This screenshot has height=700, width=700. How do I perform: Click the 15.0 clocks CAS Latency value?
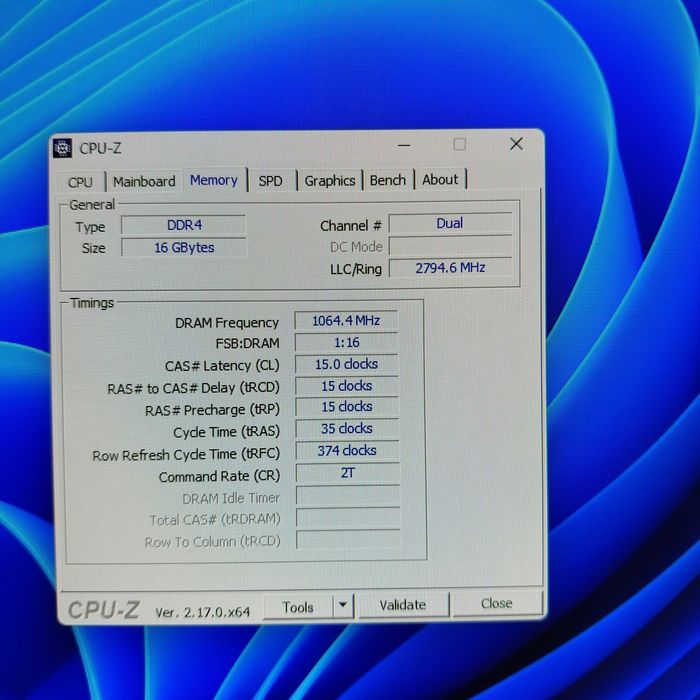tap(346, 364)
